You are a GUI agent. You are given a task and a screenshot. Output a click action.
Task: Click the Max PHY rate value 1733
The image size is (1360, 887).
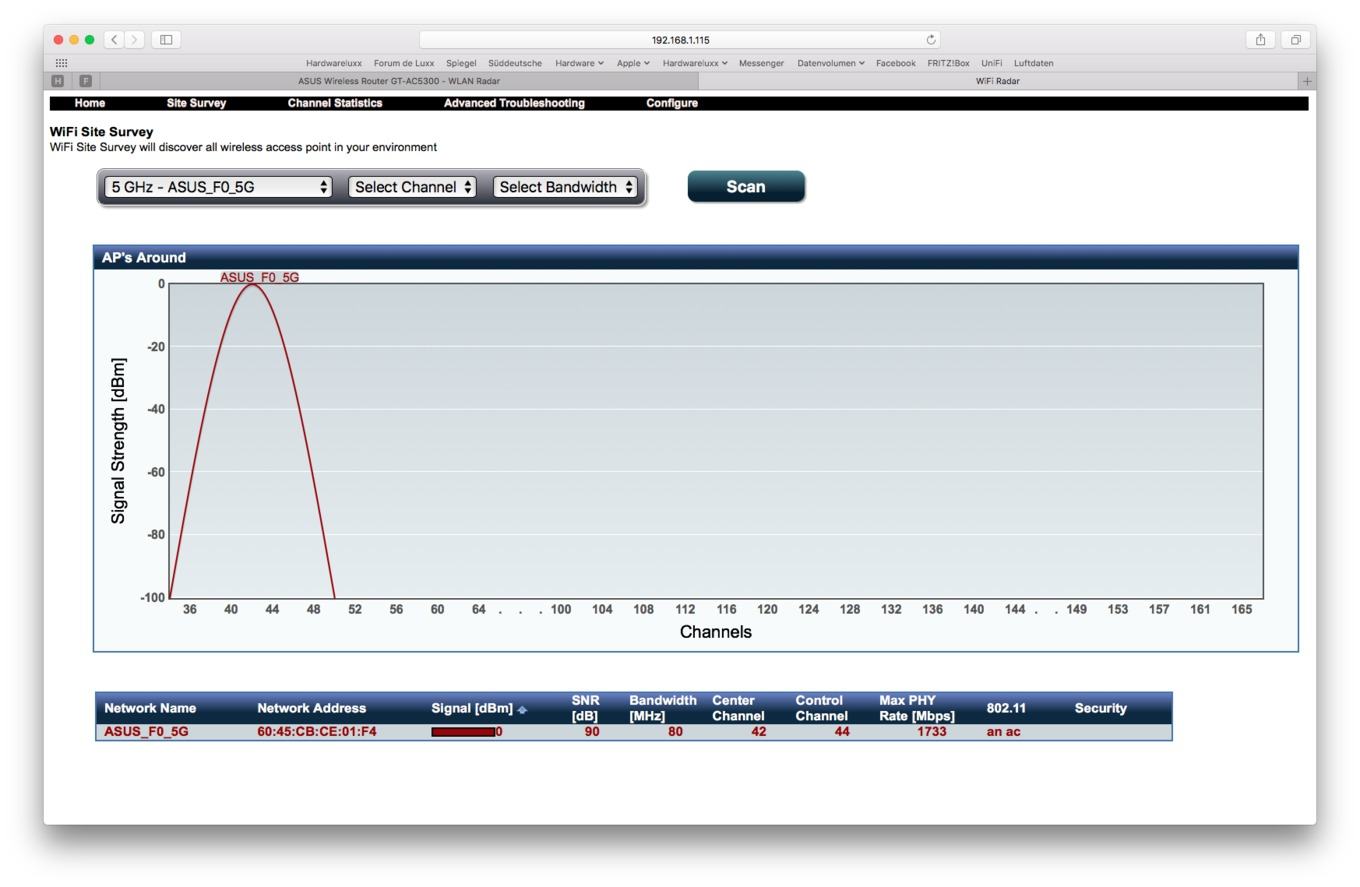pos(931,732)
